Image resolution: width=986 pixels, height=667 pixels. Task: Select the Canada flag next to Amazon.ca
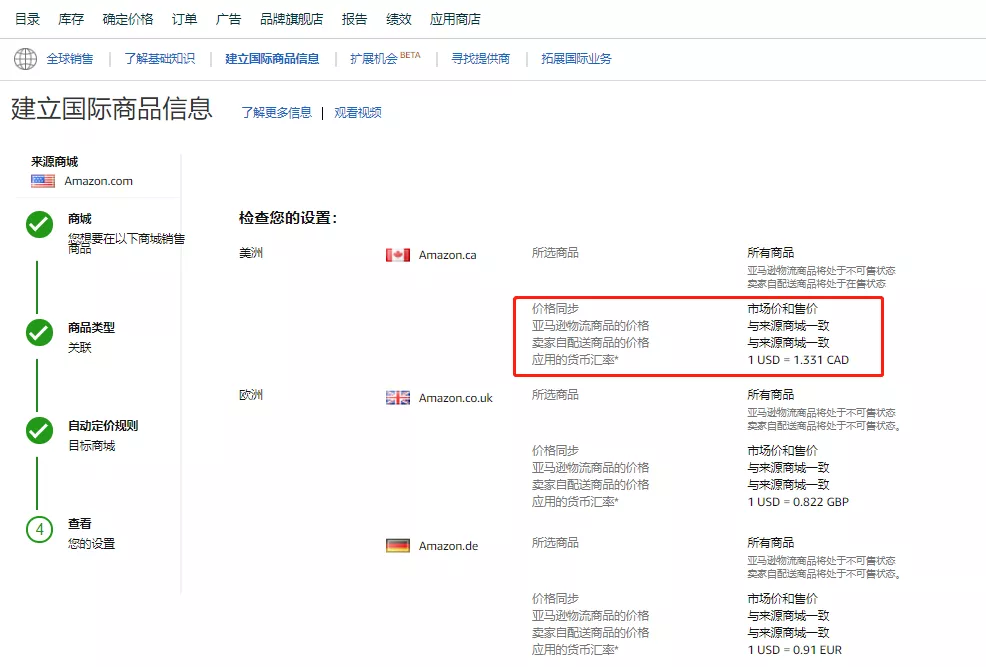396,254
